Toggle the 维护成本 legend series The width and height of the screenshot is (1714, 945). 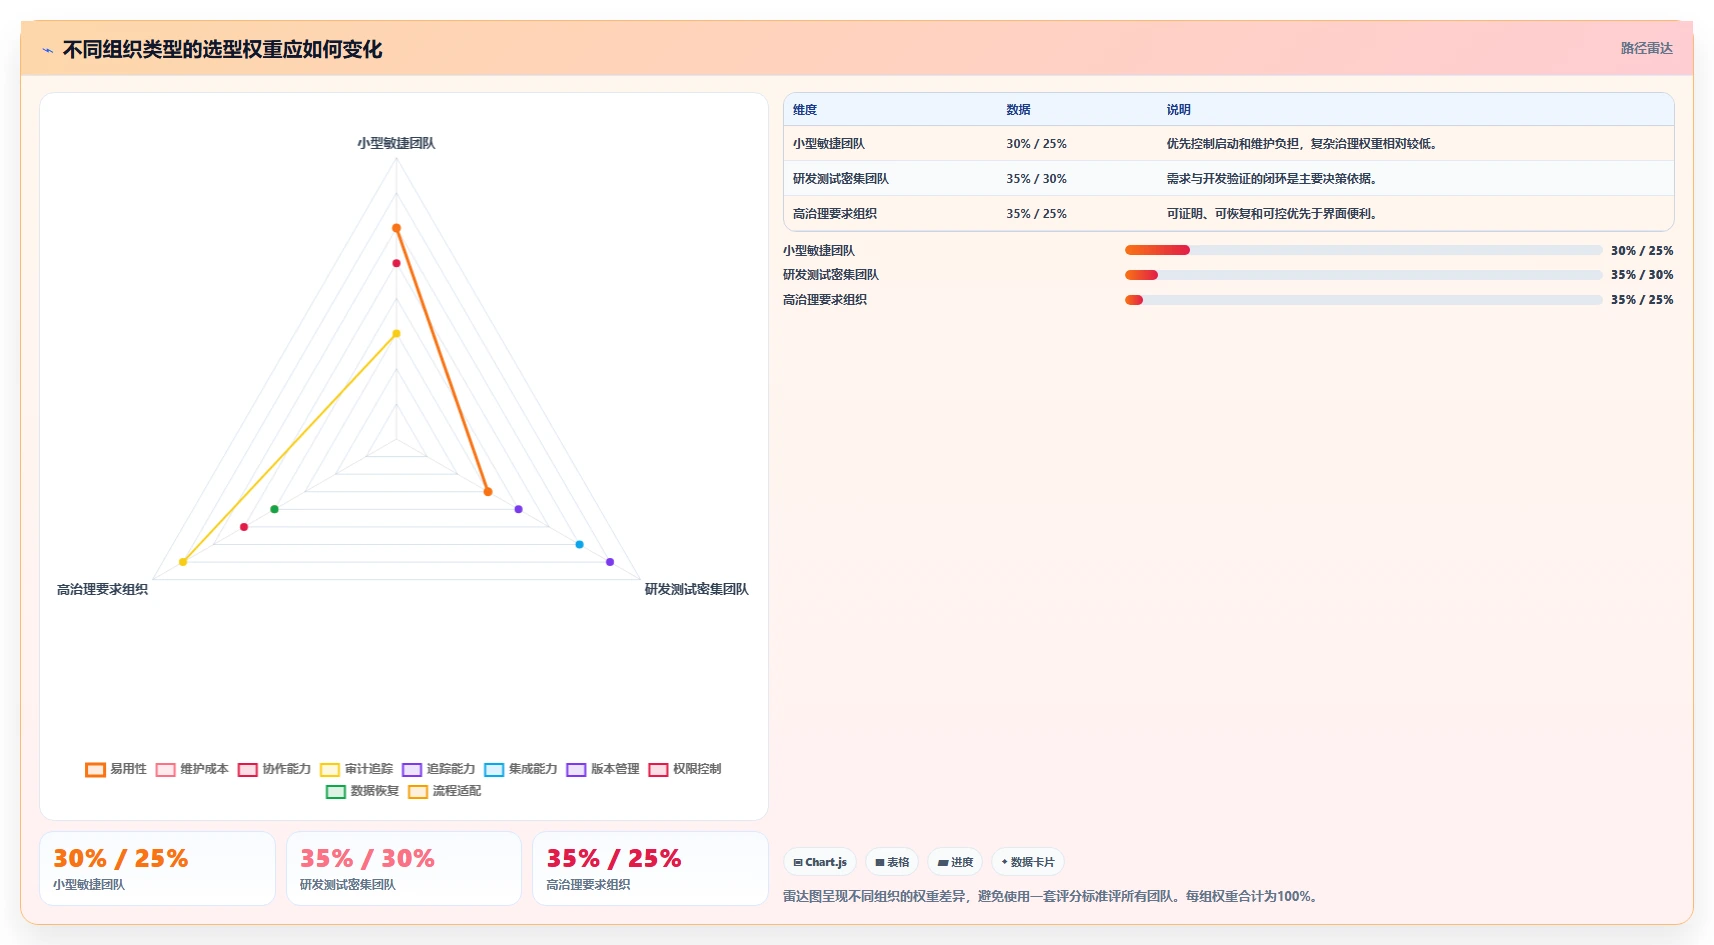click(192, 769)
